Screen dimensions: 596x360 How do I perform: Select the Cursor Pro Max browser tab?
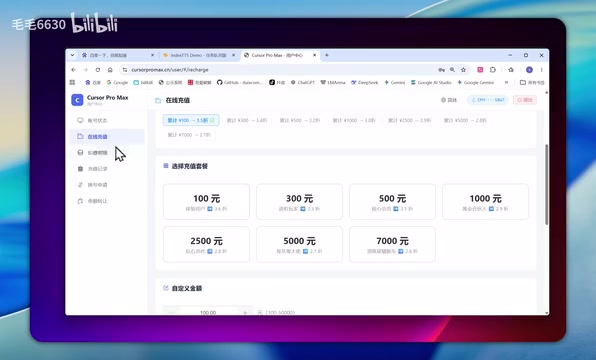pos(280,55)
